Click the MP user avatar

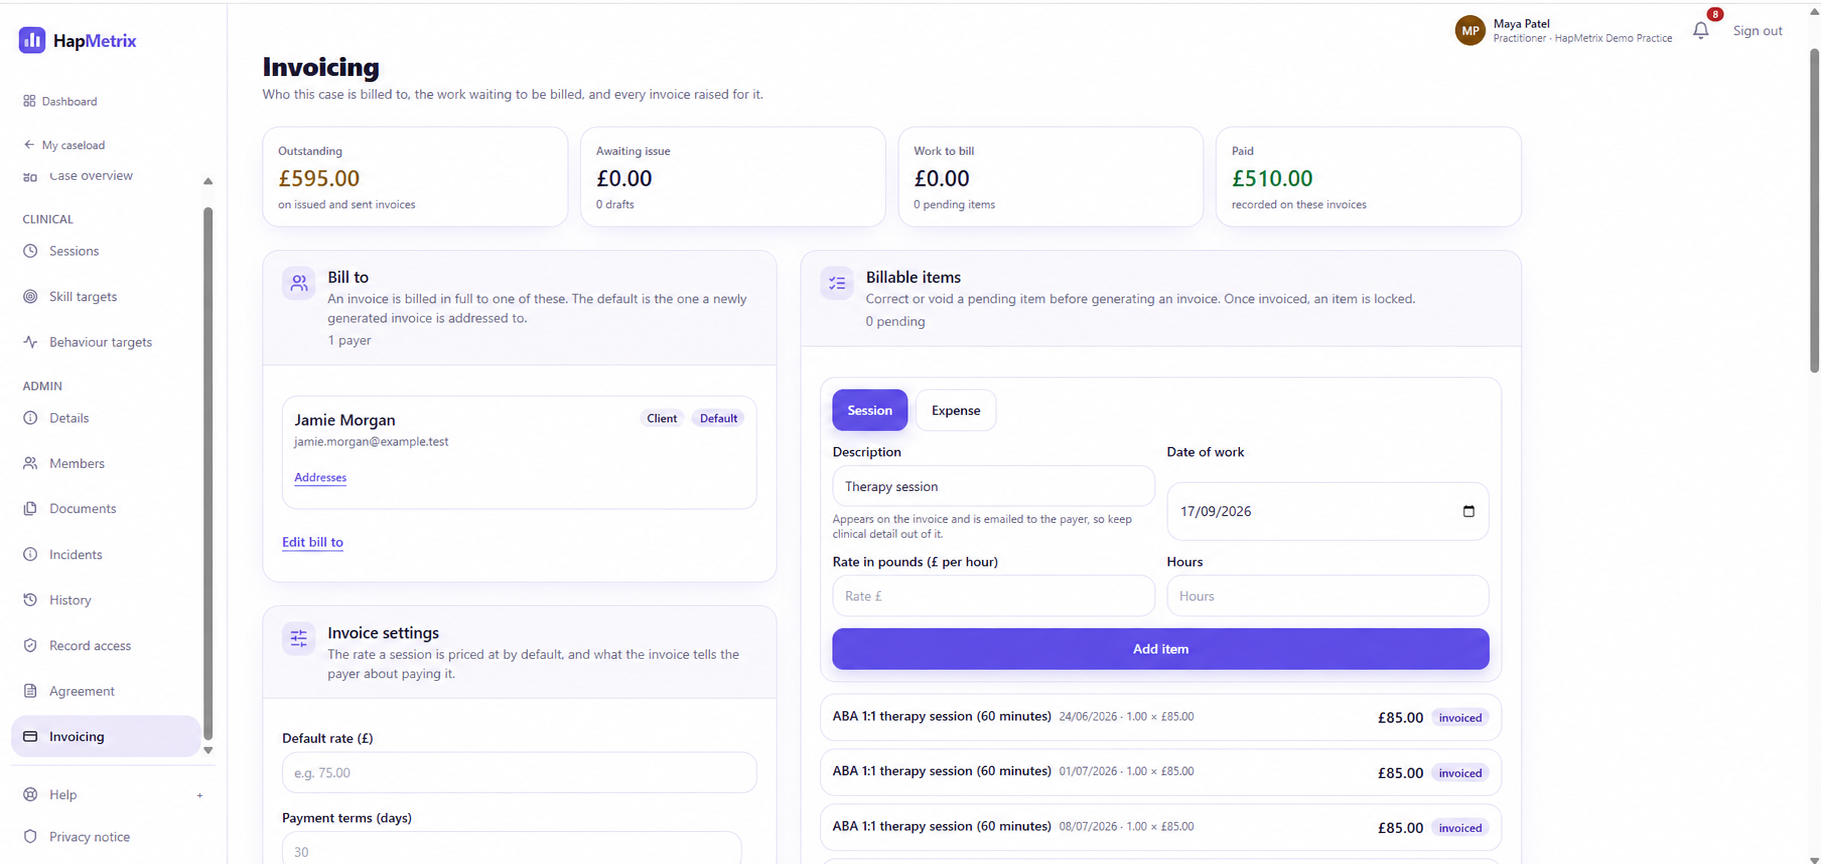click(1470, 31)
